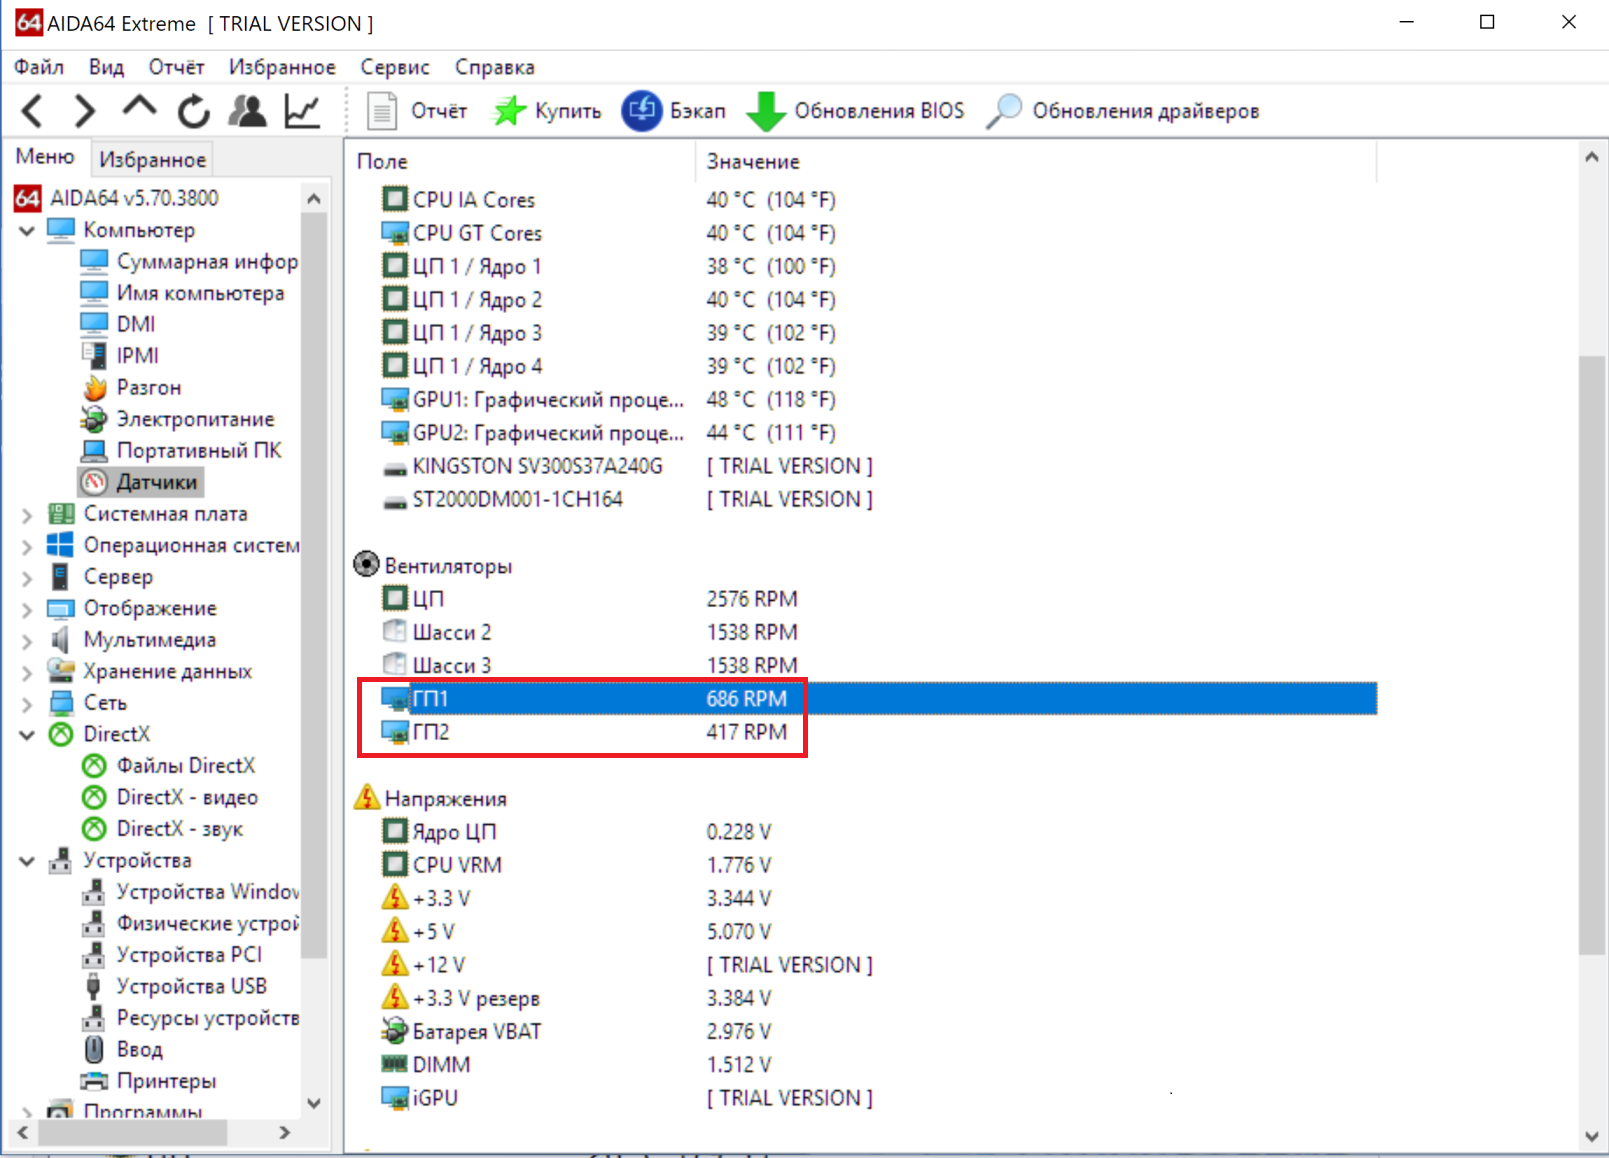
Task: Click the AIDA64 v5.70.3800 root node
Action: pyautogui.click(x=116, y=198)
